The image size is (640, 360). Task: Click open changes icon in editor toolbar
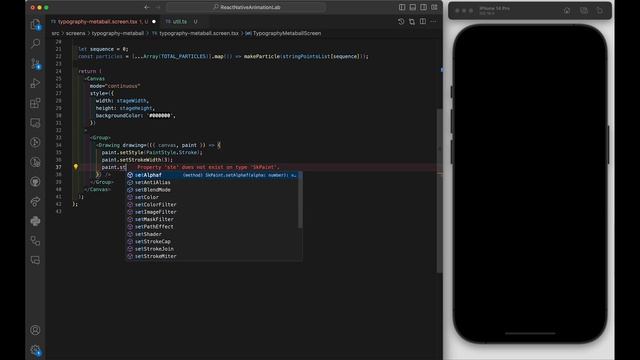coord(412,22)
